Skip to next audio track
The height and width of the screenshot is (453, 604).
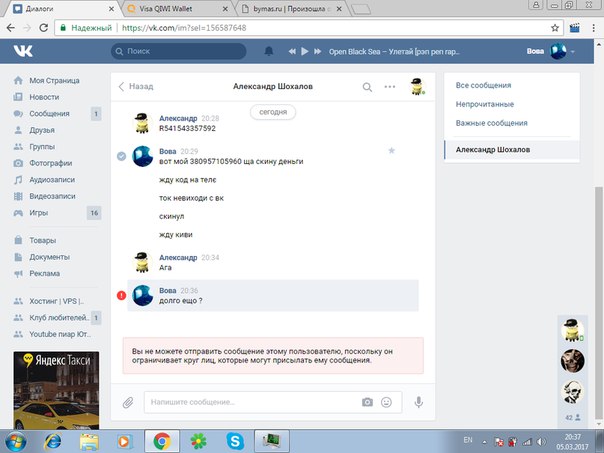[305, 50]
